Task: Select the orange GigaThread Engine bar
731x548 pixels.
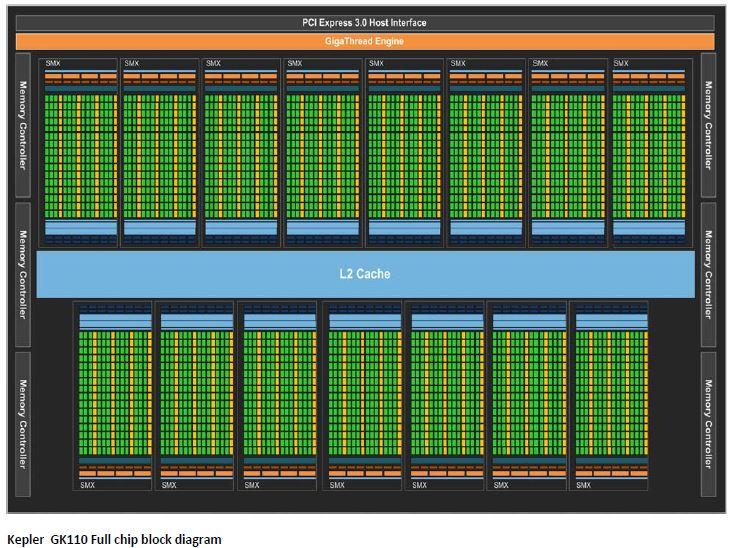Action: [x=365, y=42]
